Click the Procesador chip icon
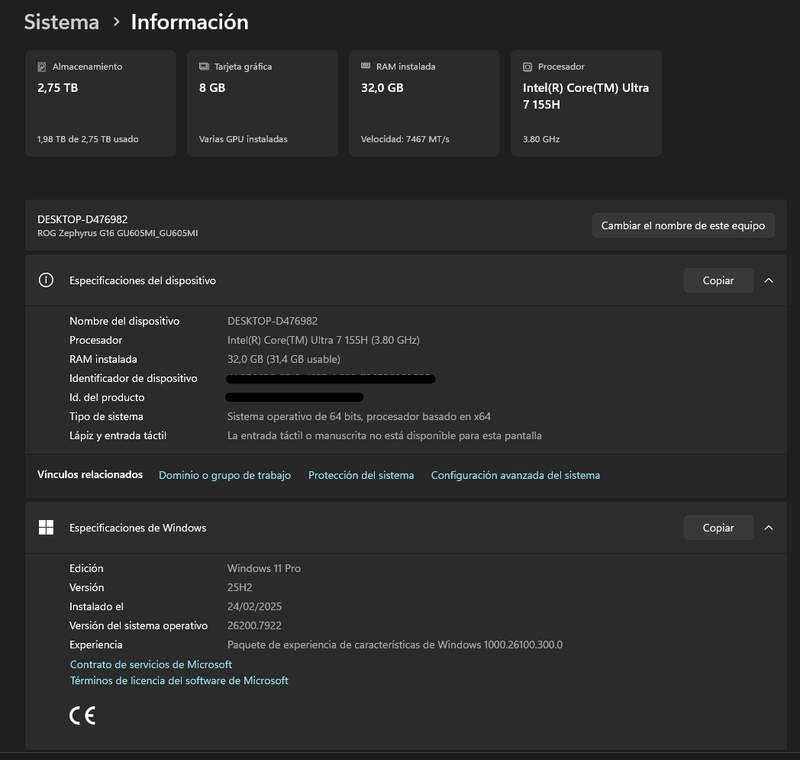The width and height of the screenshot is (800, 760). point(528,67)
